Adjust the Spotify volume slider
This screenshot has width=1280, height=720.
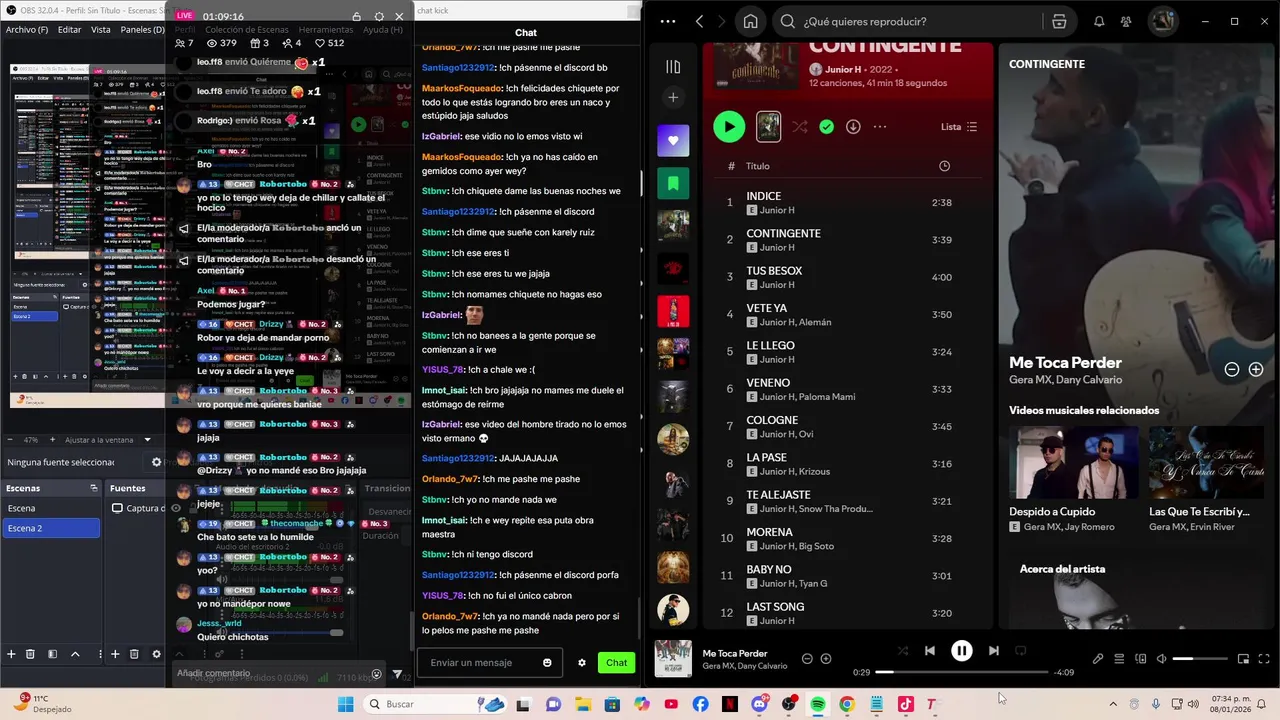coord(1199,659)
